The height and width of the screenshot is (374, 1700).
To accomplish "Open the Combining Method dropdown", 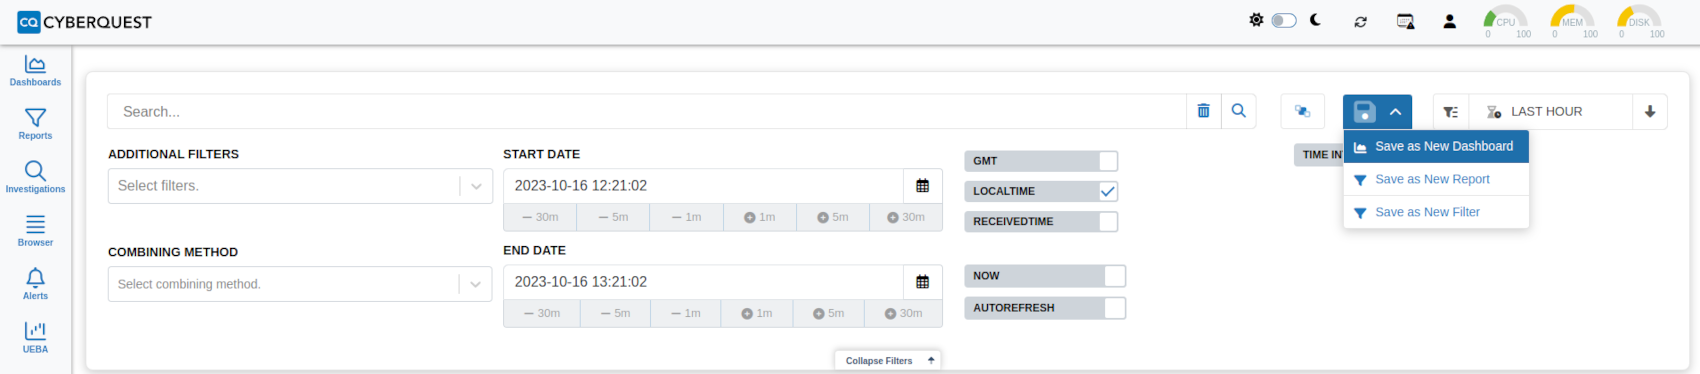I will pos(476,284).
